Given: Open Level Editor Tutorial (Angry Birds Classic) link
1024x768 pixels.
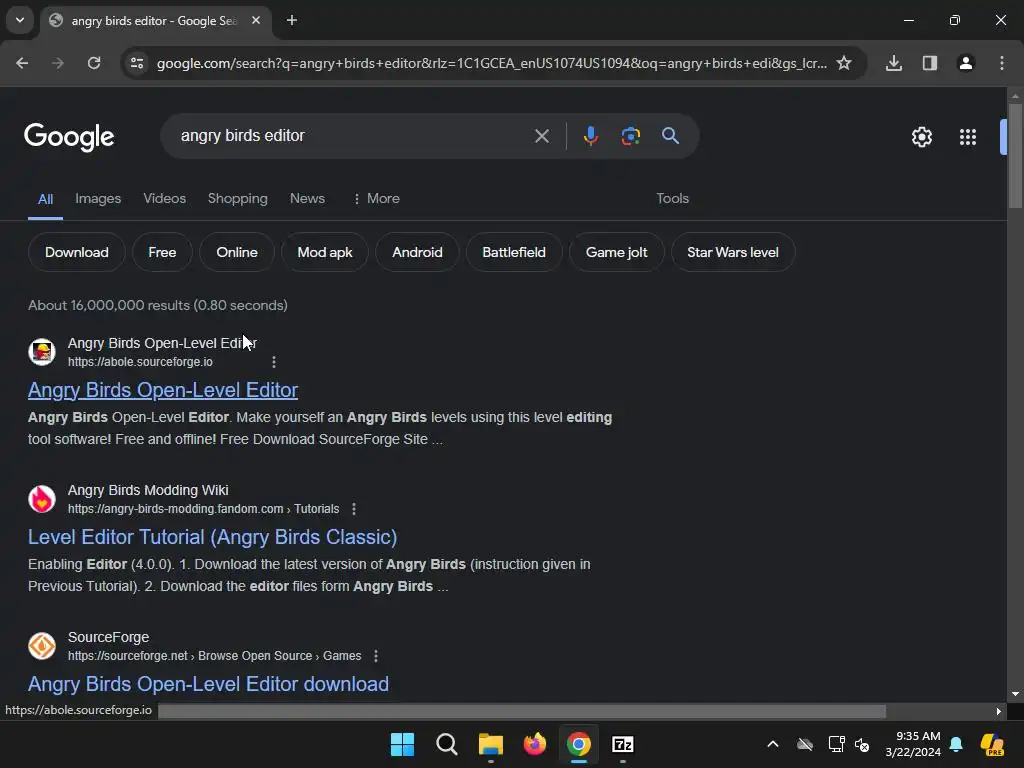Looking at the screenshot, I should coord(212,537).
